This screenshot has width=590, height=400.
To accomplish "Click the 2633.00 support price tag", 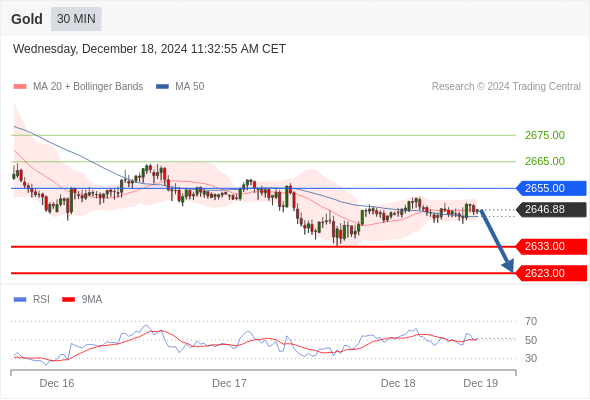I will tap(551, 246).
